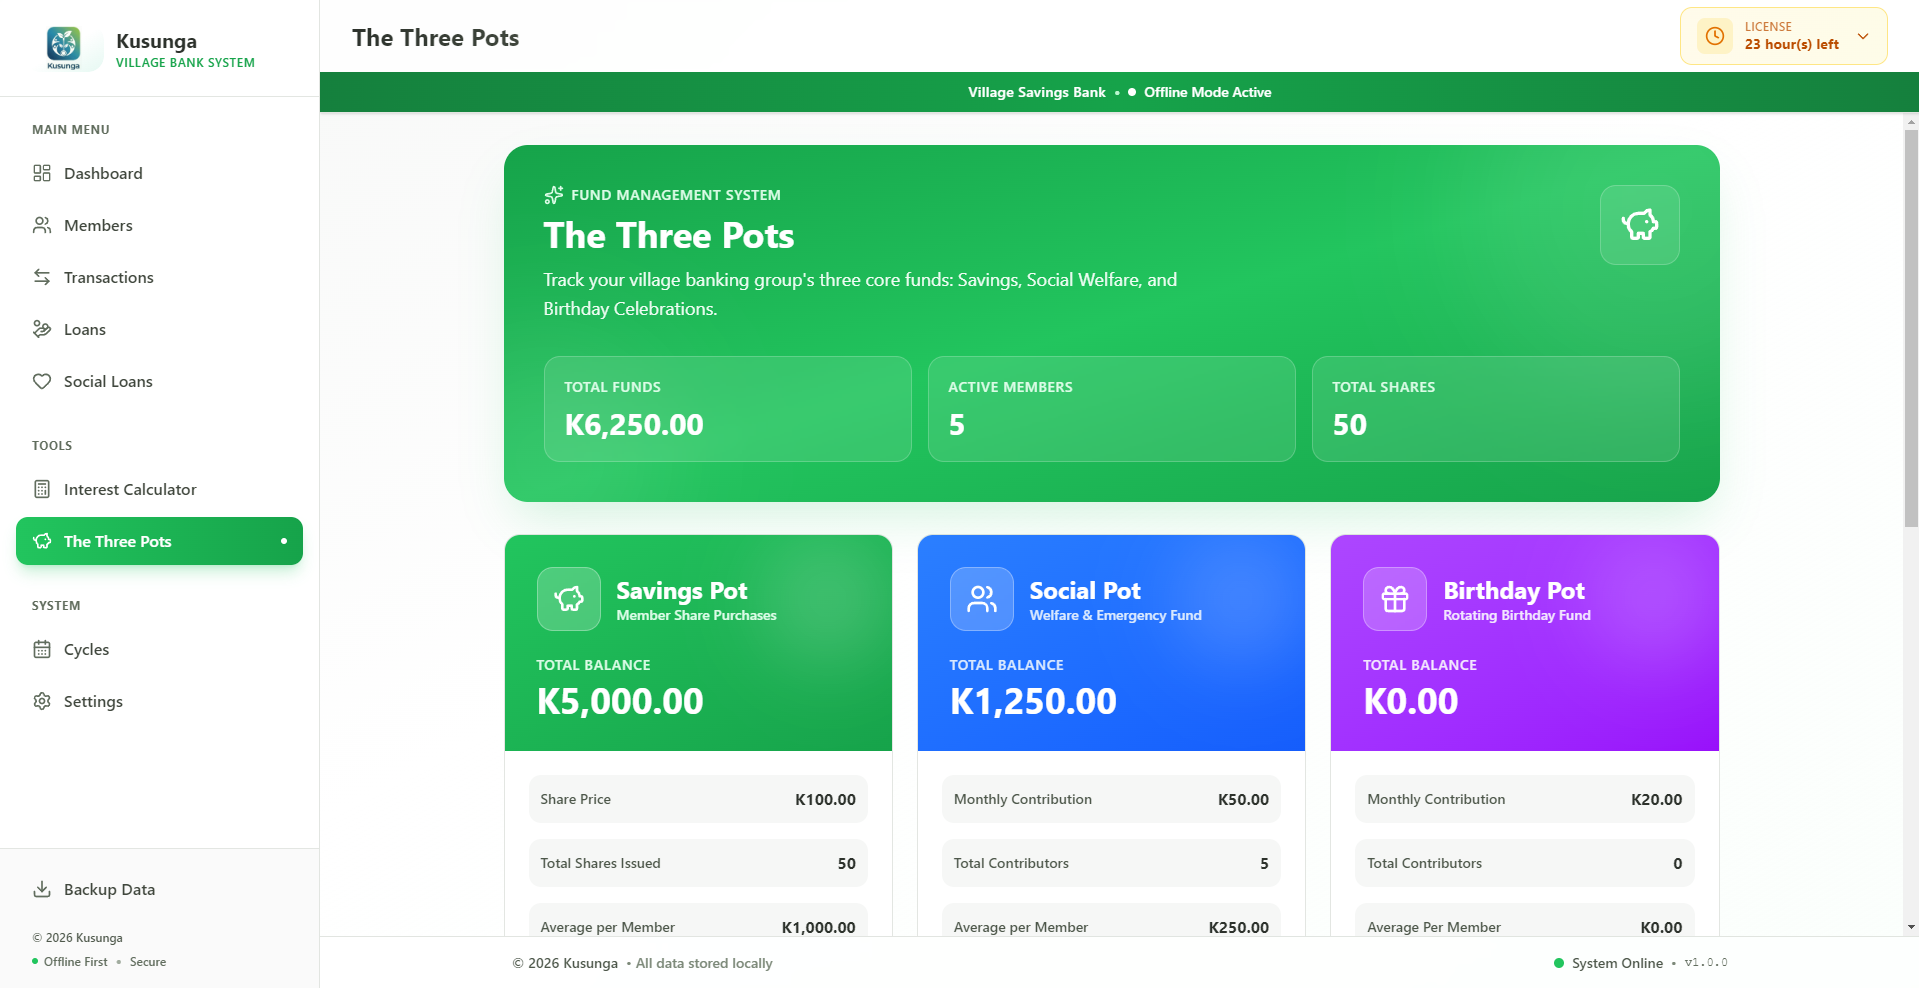This screenshot has width=1919, height=988.
Task: Expand the License dropdown chevron
Action: (1863, 36)
